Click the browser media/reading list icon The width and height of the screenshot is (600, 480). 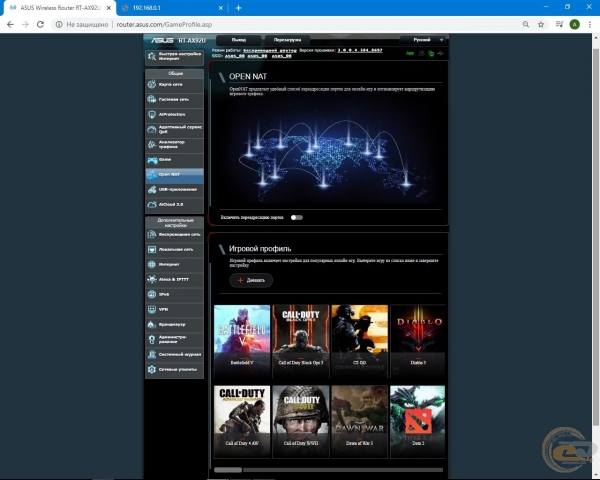point(559,24)
